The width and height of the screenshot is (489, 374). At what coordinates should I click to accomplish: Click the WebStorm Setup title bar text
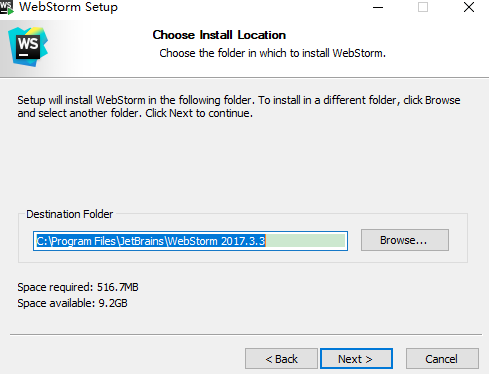[68, 7]
